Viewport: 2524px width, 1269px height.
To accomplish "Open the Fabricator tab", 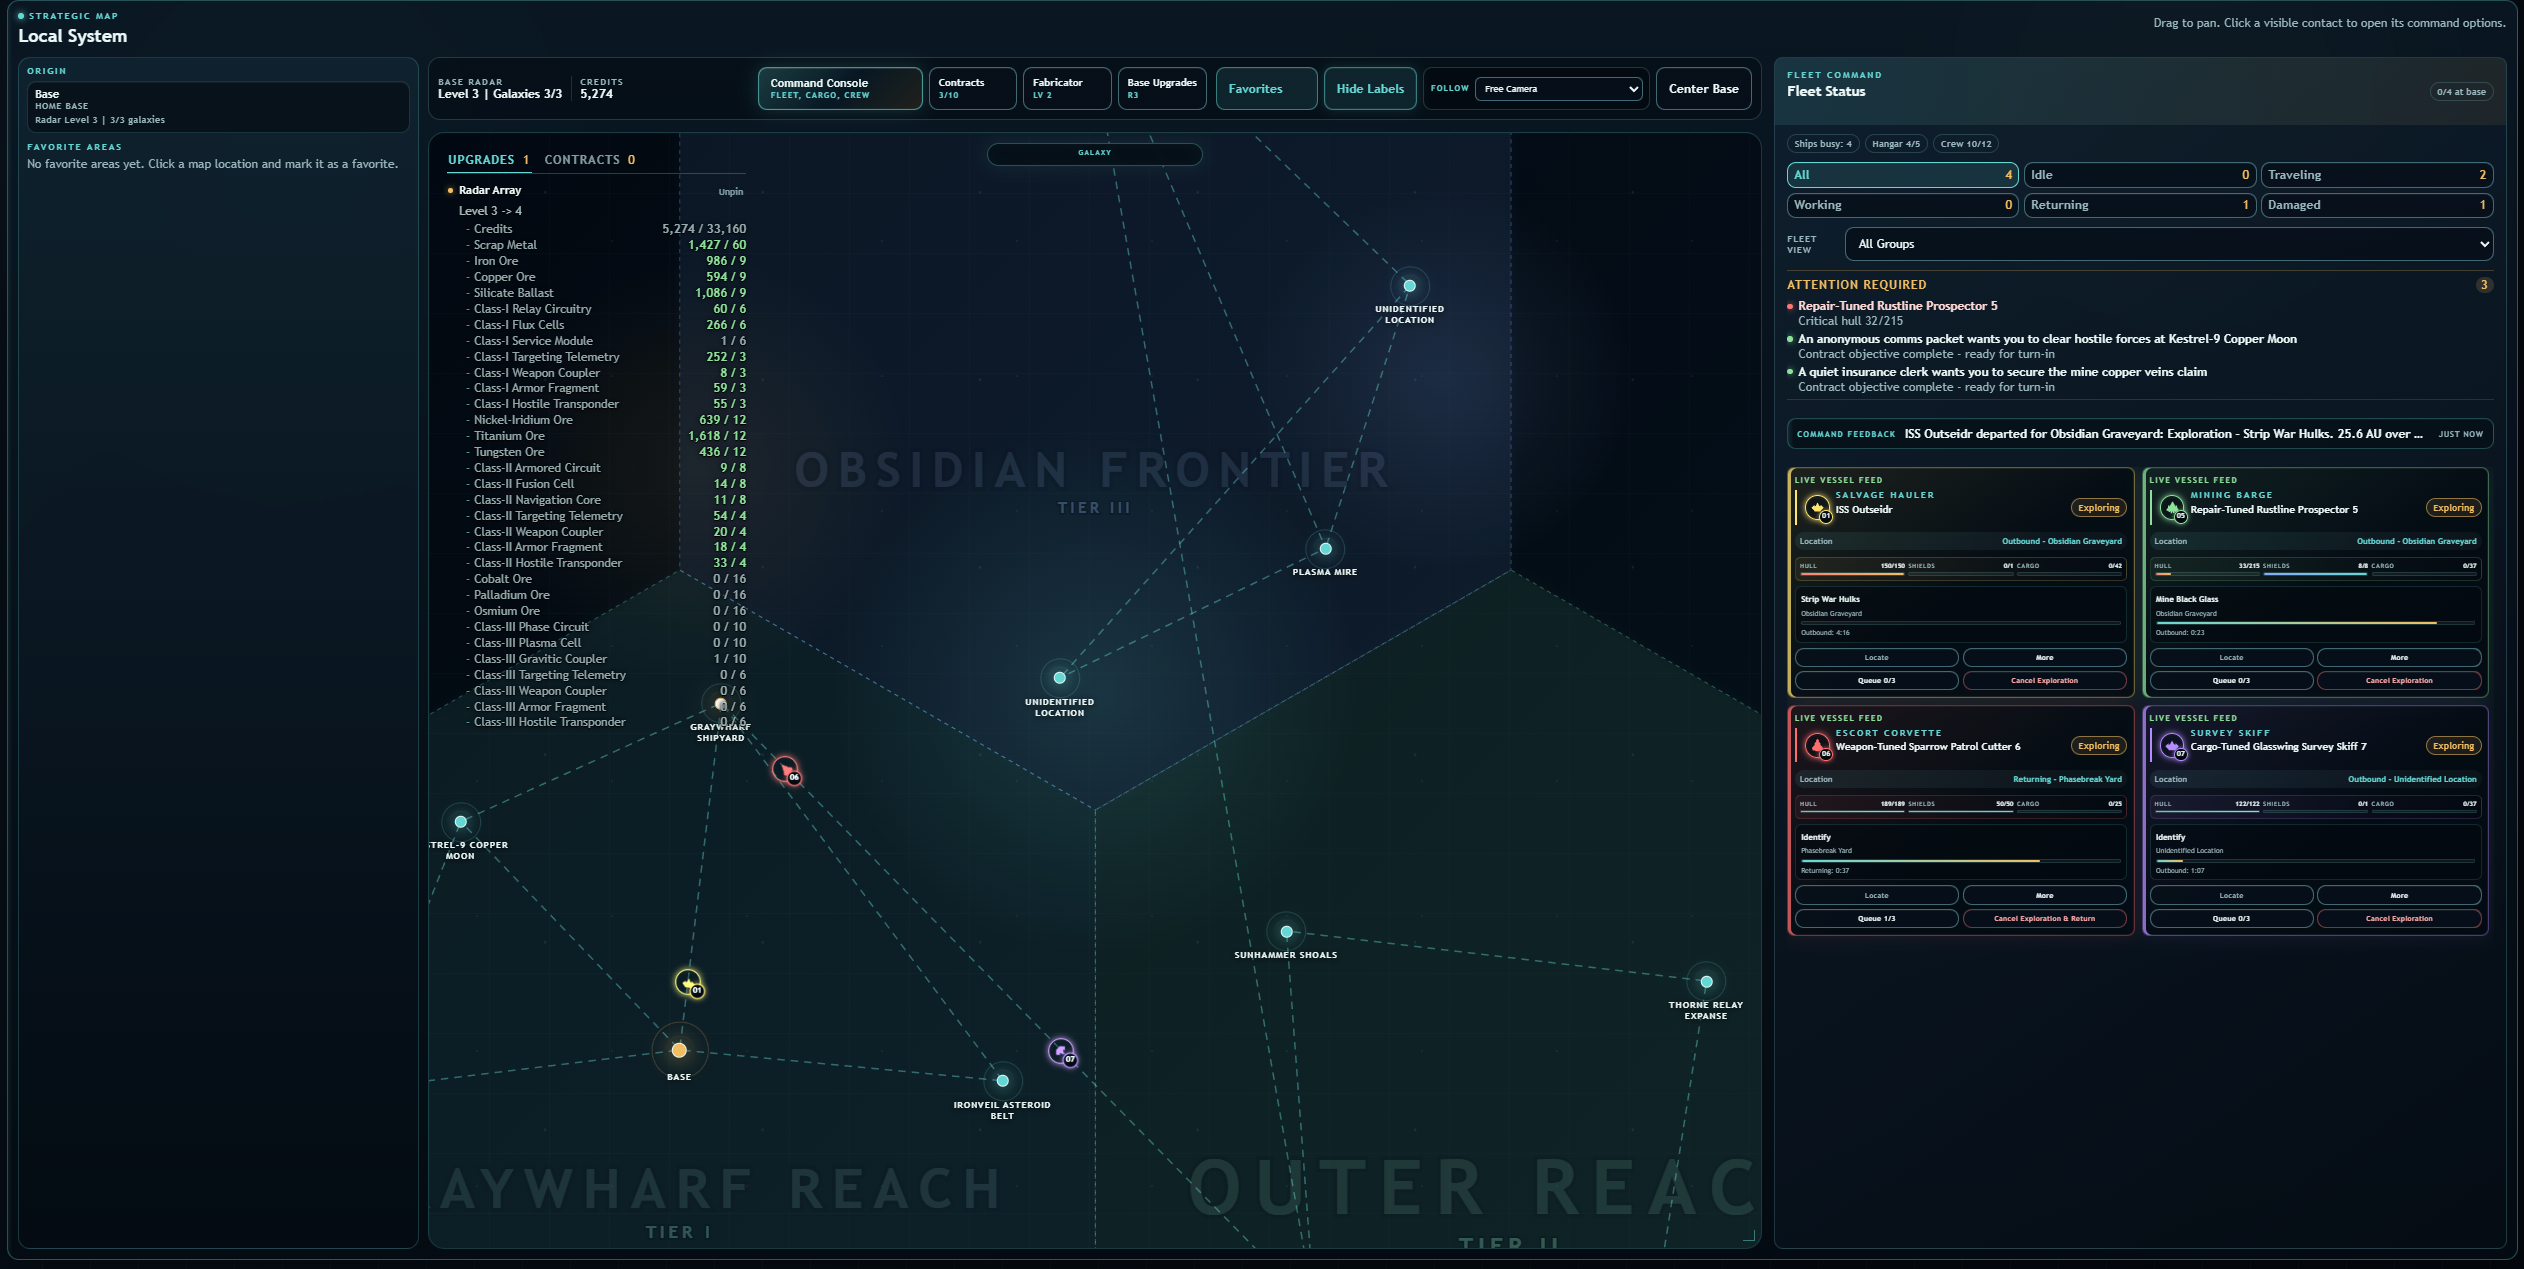I will click(x=1066, y=89).
